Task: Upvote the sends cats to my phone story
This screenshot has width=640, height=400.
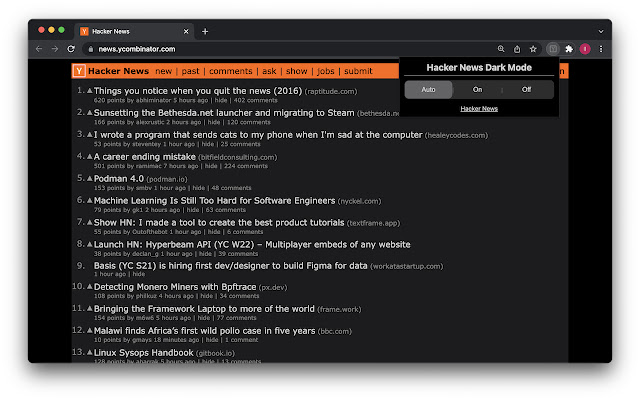Action: (x=89, y=135)
